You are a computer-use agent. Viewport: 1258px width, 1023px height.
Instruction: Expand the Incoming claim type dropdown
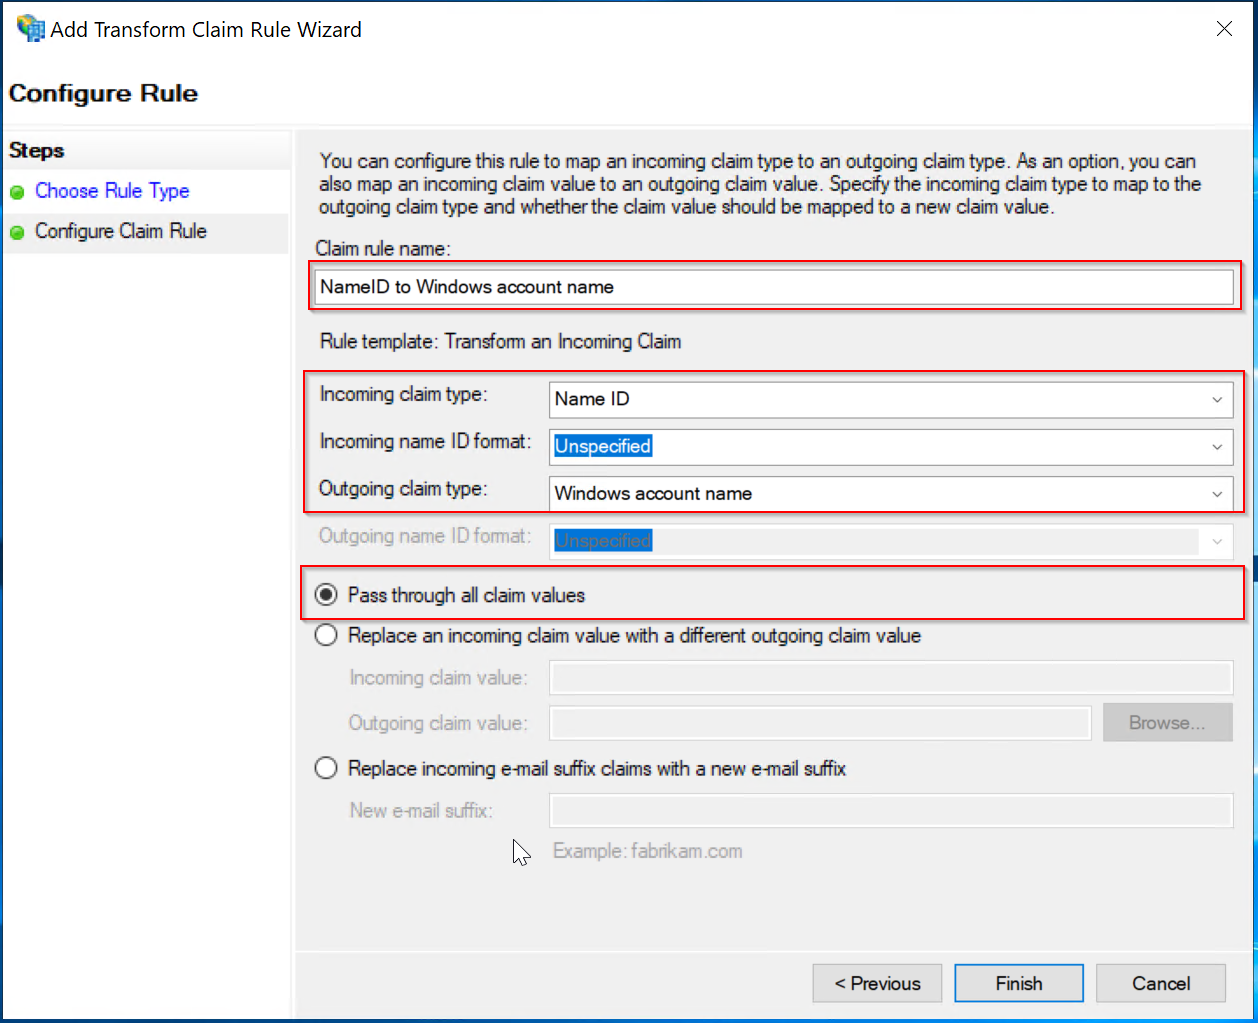[1217, 400]
